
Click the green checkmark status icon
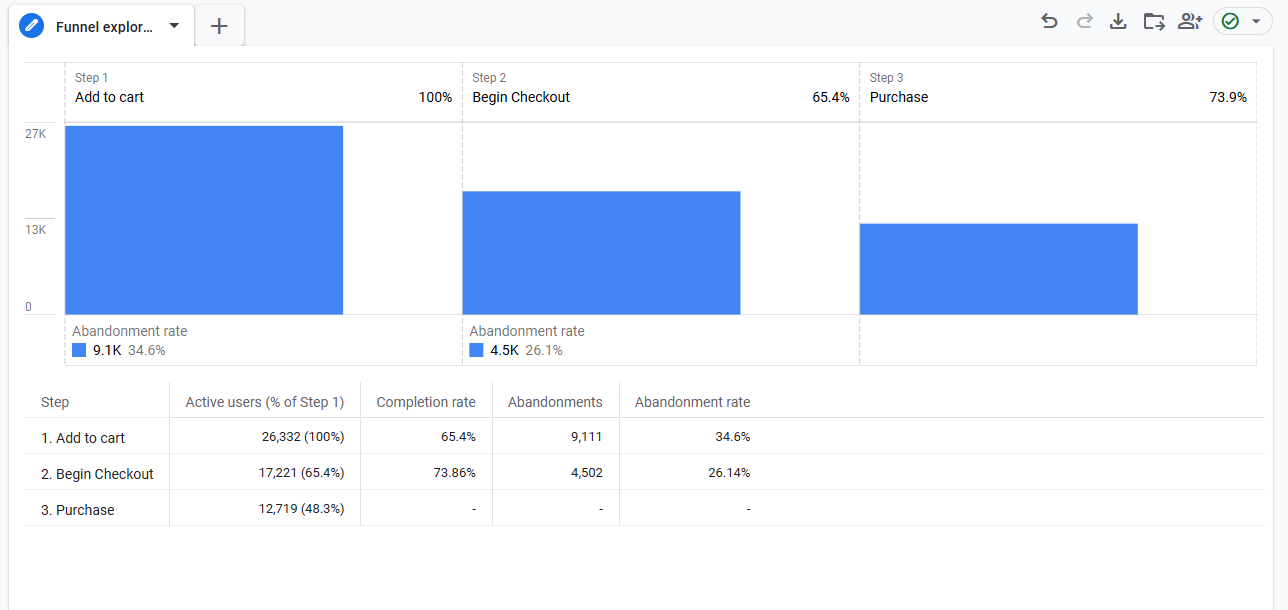1231,21
